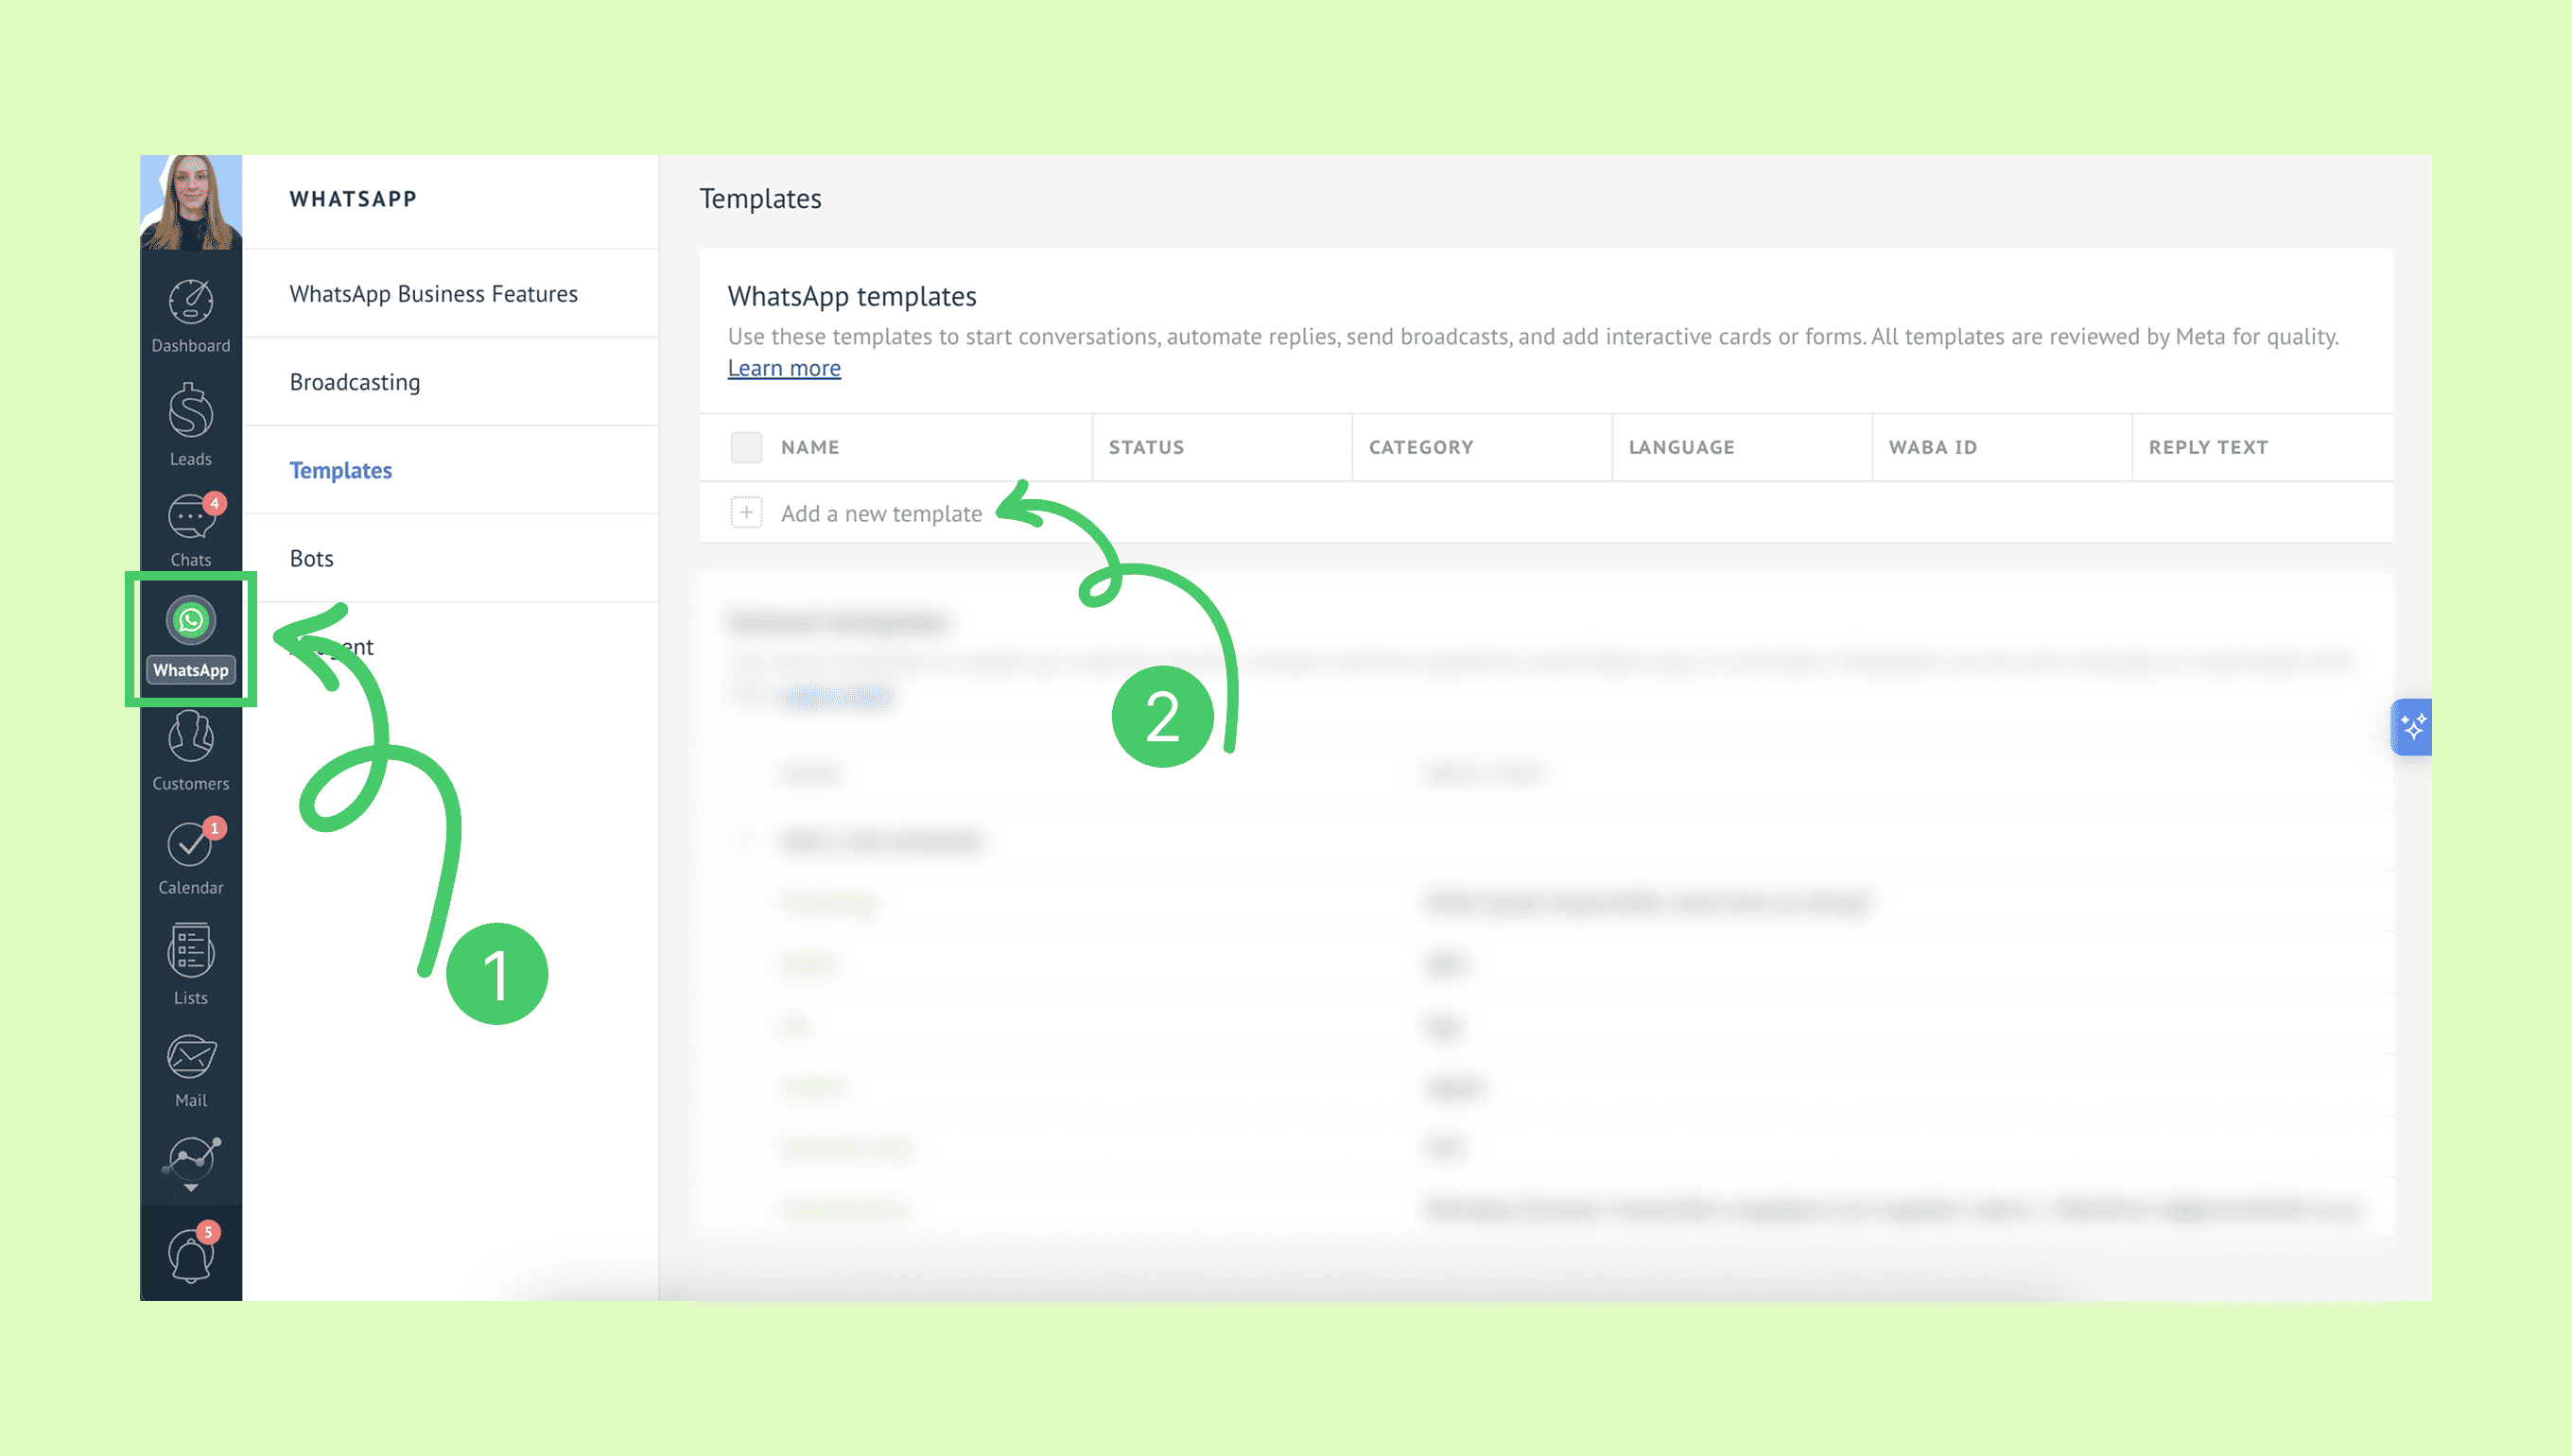Open the Analytics chart icon in sidebar
Viewport: 2572px width, 1456px height.
pyautogui.click(x=192, y=1158)
